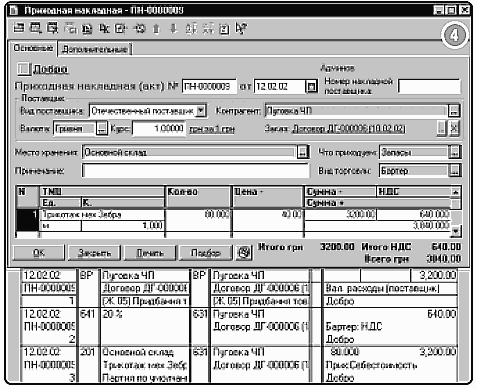This screenshot has height=390, width=477.
Task: Click the Примечание text field
Action: [195, 171]
